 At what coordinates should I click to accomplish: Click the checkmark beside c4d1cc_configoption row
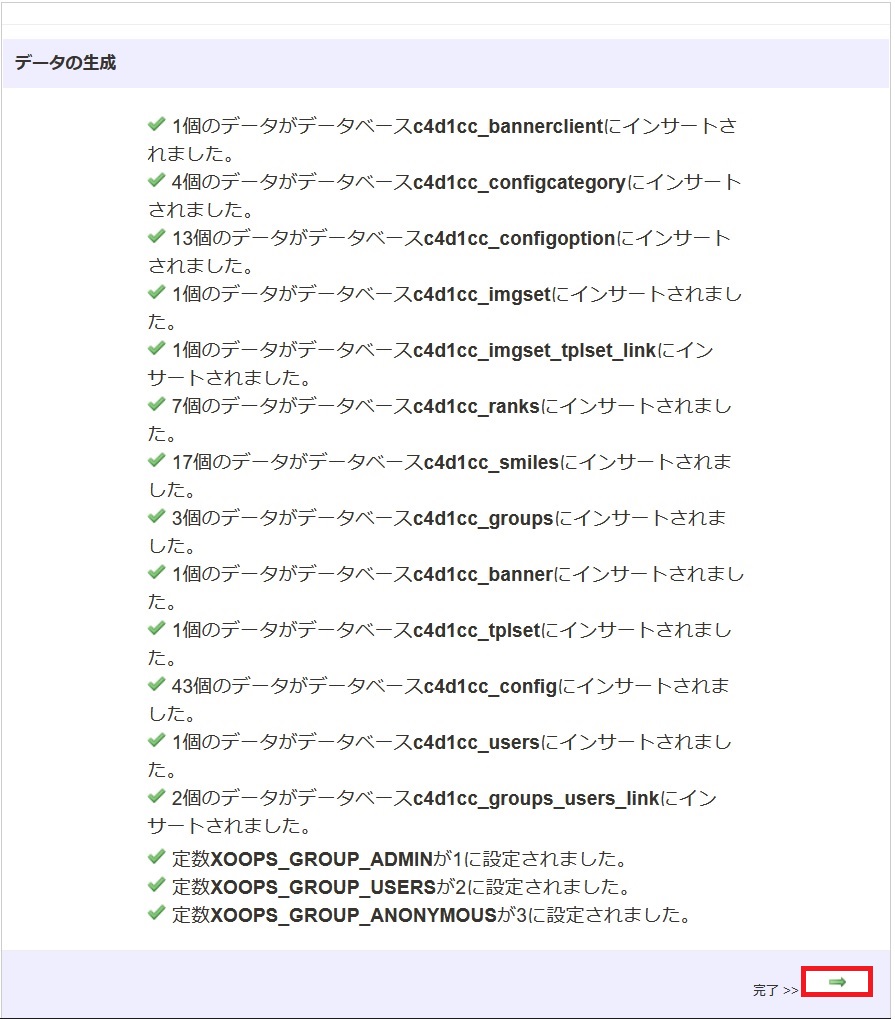click(156, 236)
